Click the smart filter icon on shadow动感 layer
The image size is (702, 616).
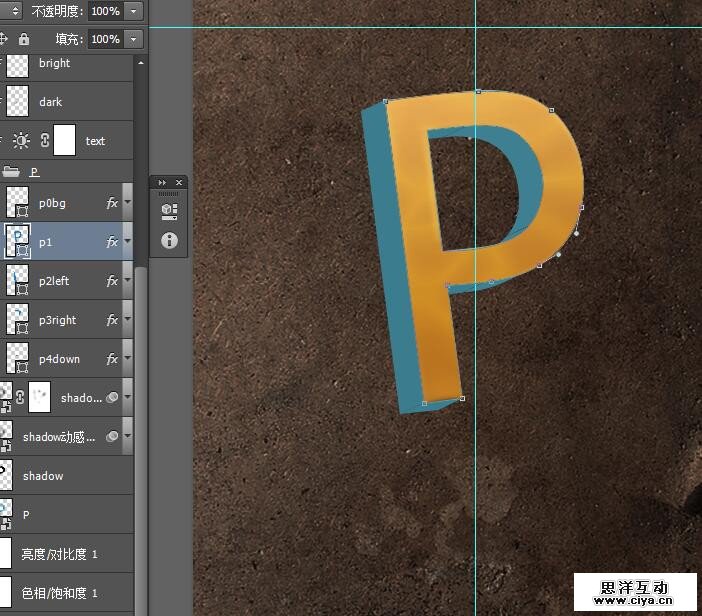113,436
